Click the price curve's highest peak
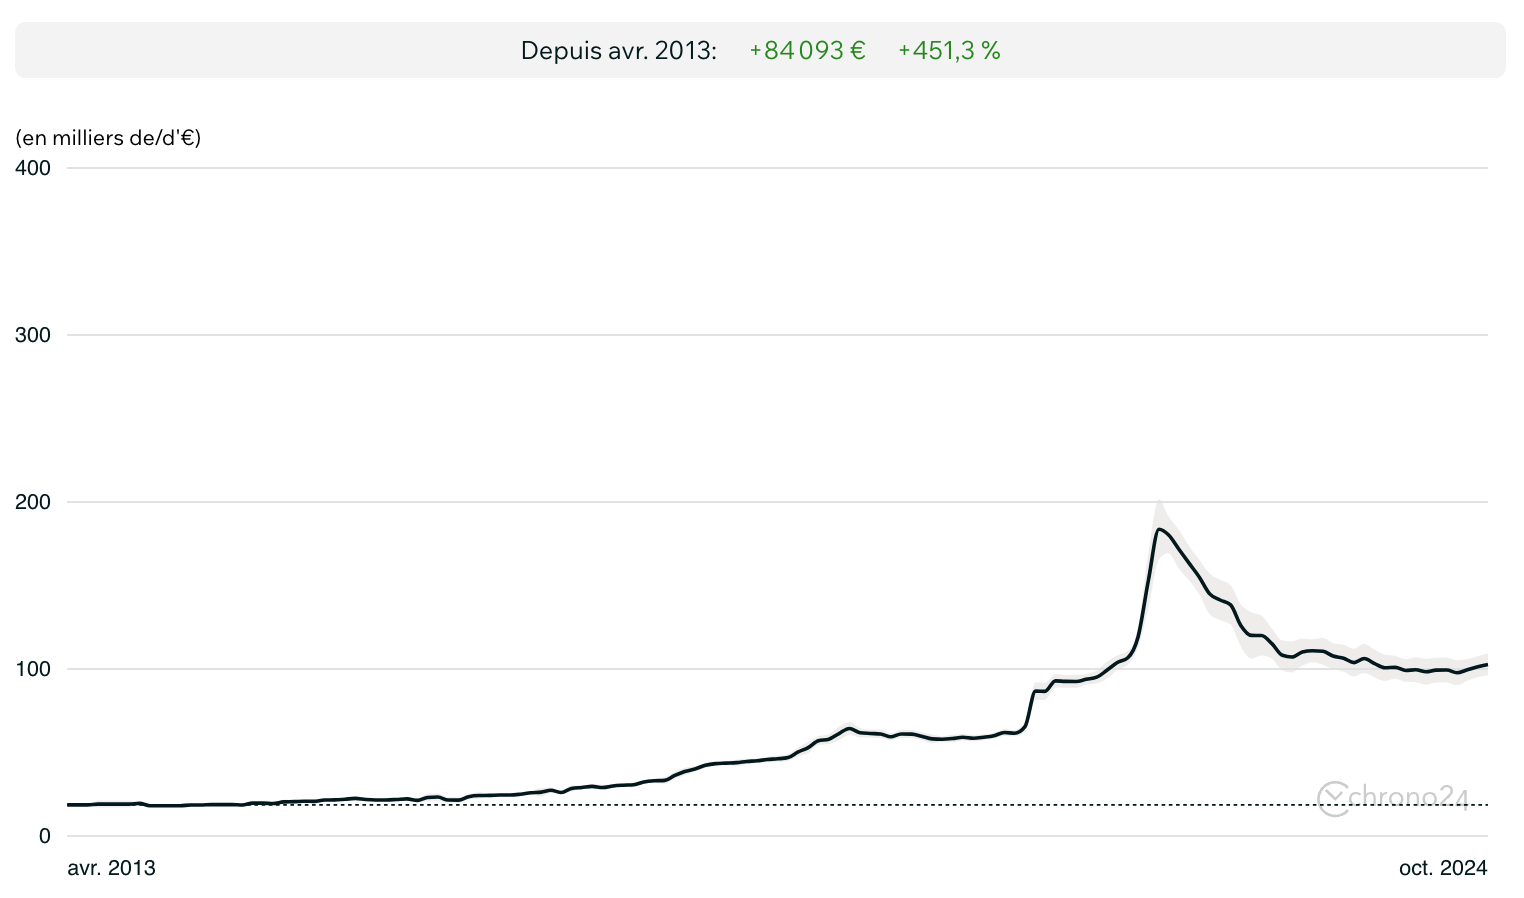1524x898 pixels. point(1159,529)
